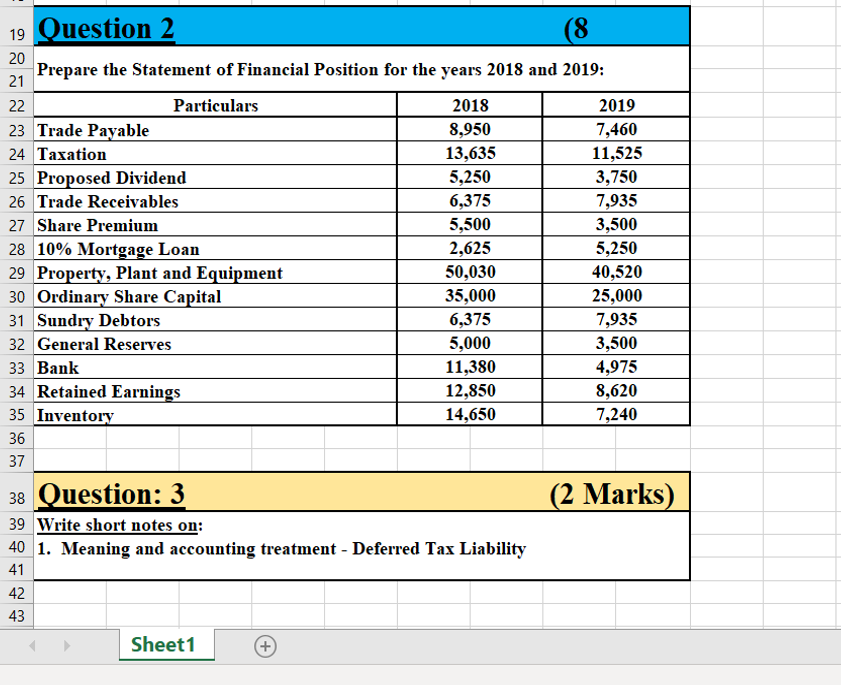The width and height of the screenshot is (841, 685).
Task: Click the 7,460 Trade Payable 2019 value
Action: pos(616,129)
